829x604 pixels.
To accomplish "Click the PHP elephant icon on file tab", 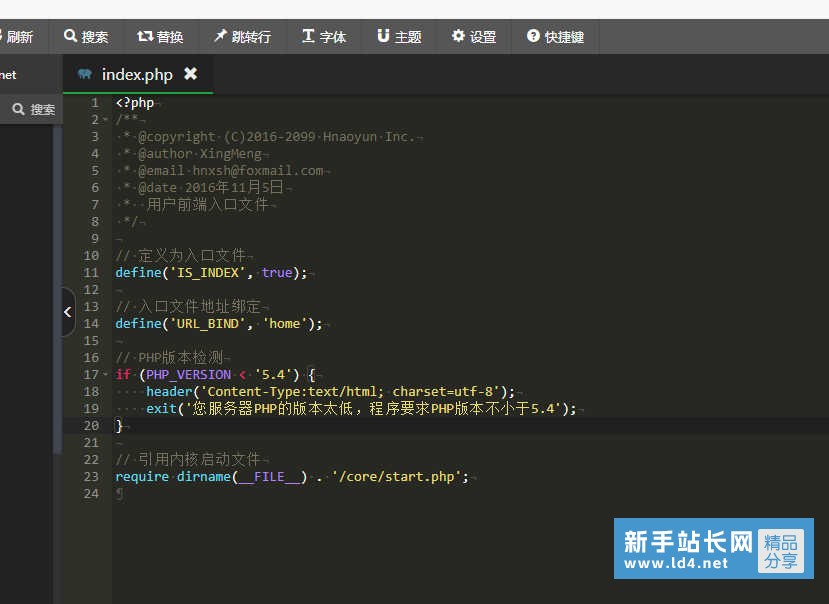I will [x=84, y=75].
